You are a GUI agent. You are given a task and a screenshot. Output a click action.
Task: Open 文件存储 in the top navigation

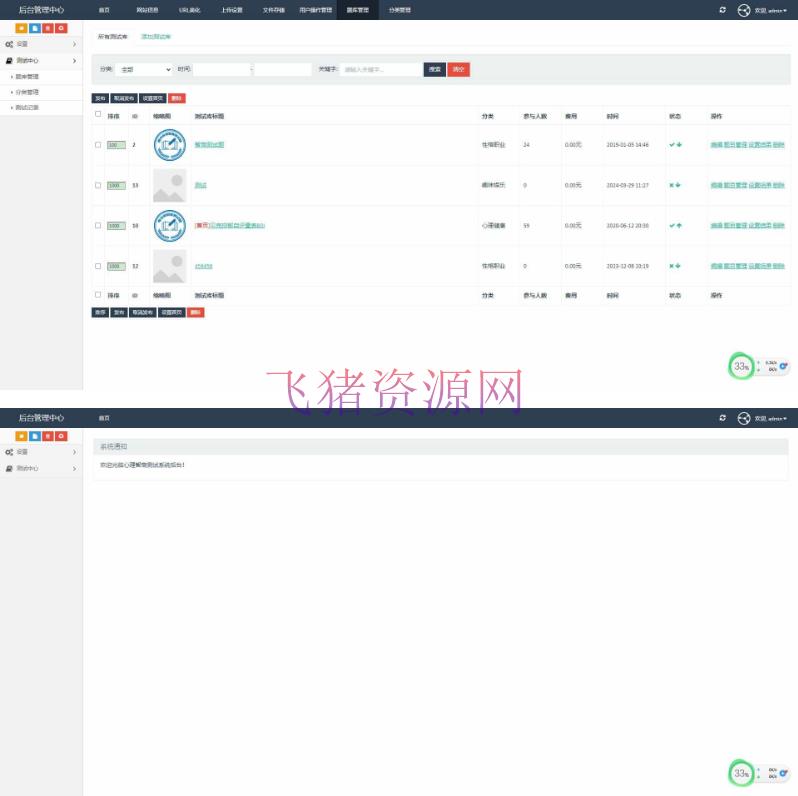tap(273, 10)
